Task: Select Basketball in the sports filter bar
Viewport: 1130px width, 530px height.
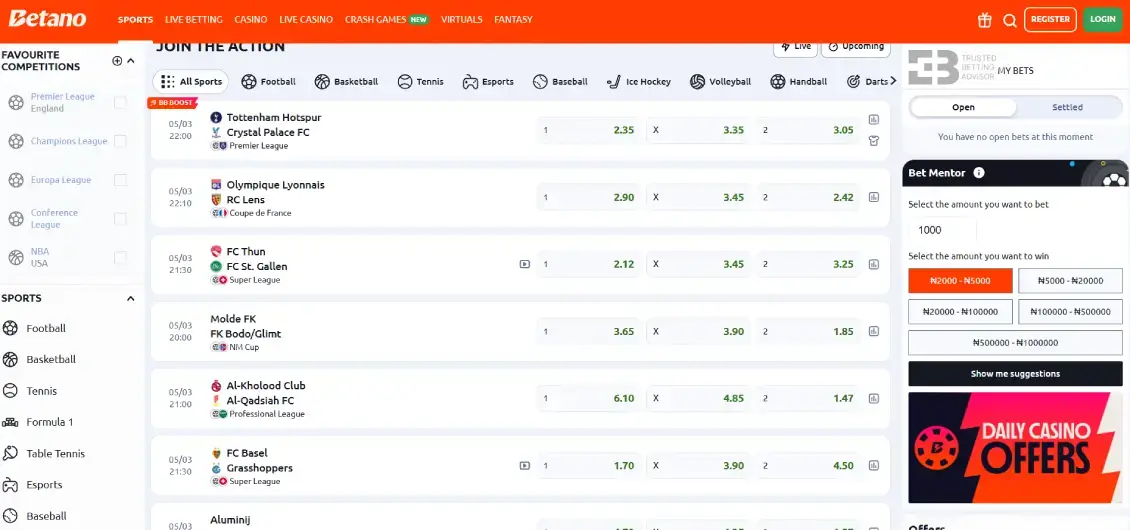Action: pyautogui.click(x=347, y=81)
